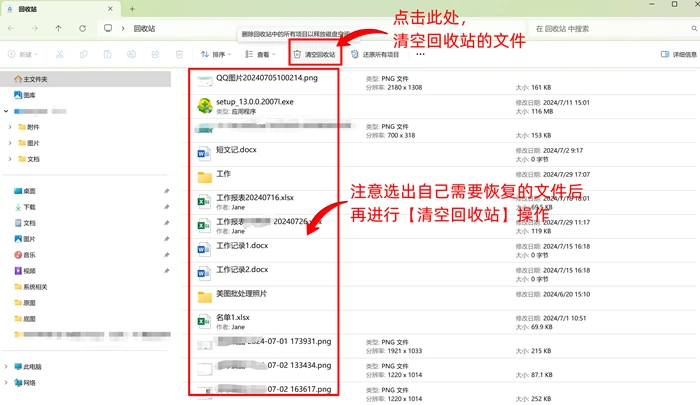This screenshot has height=405, width=700.
Task: Open a new tab with the plus button
Action: pyautogui.click(x=132, y=9)
